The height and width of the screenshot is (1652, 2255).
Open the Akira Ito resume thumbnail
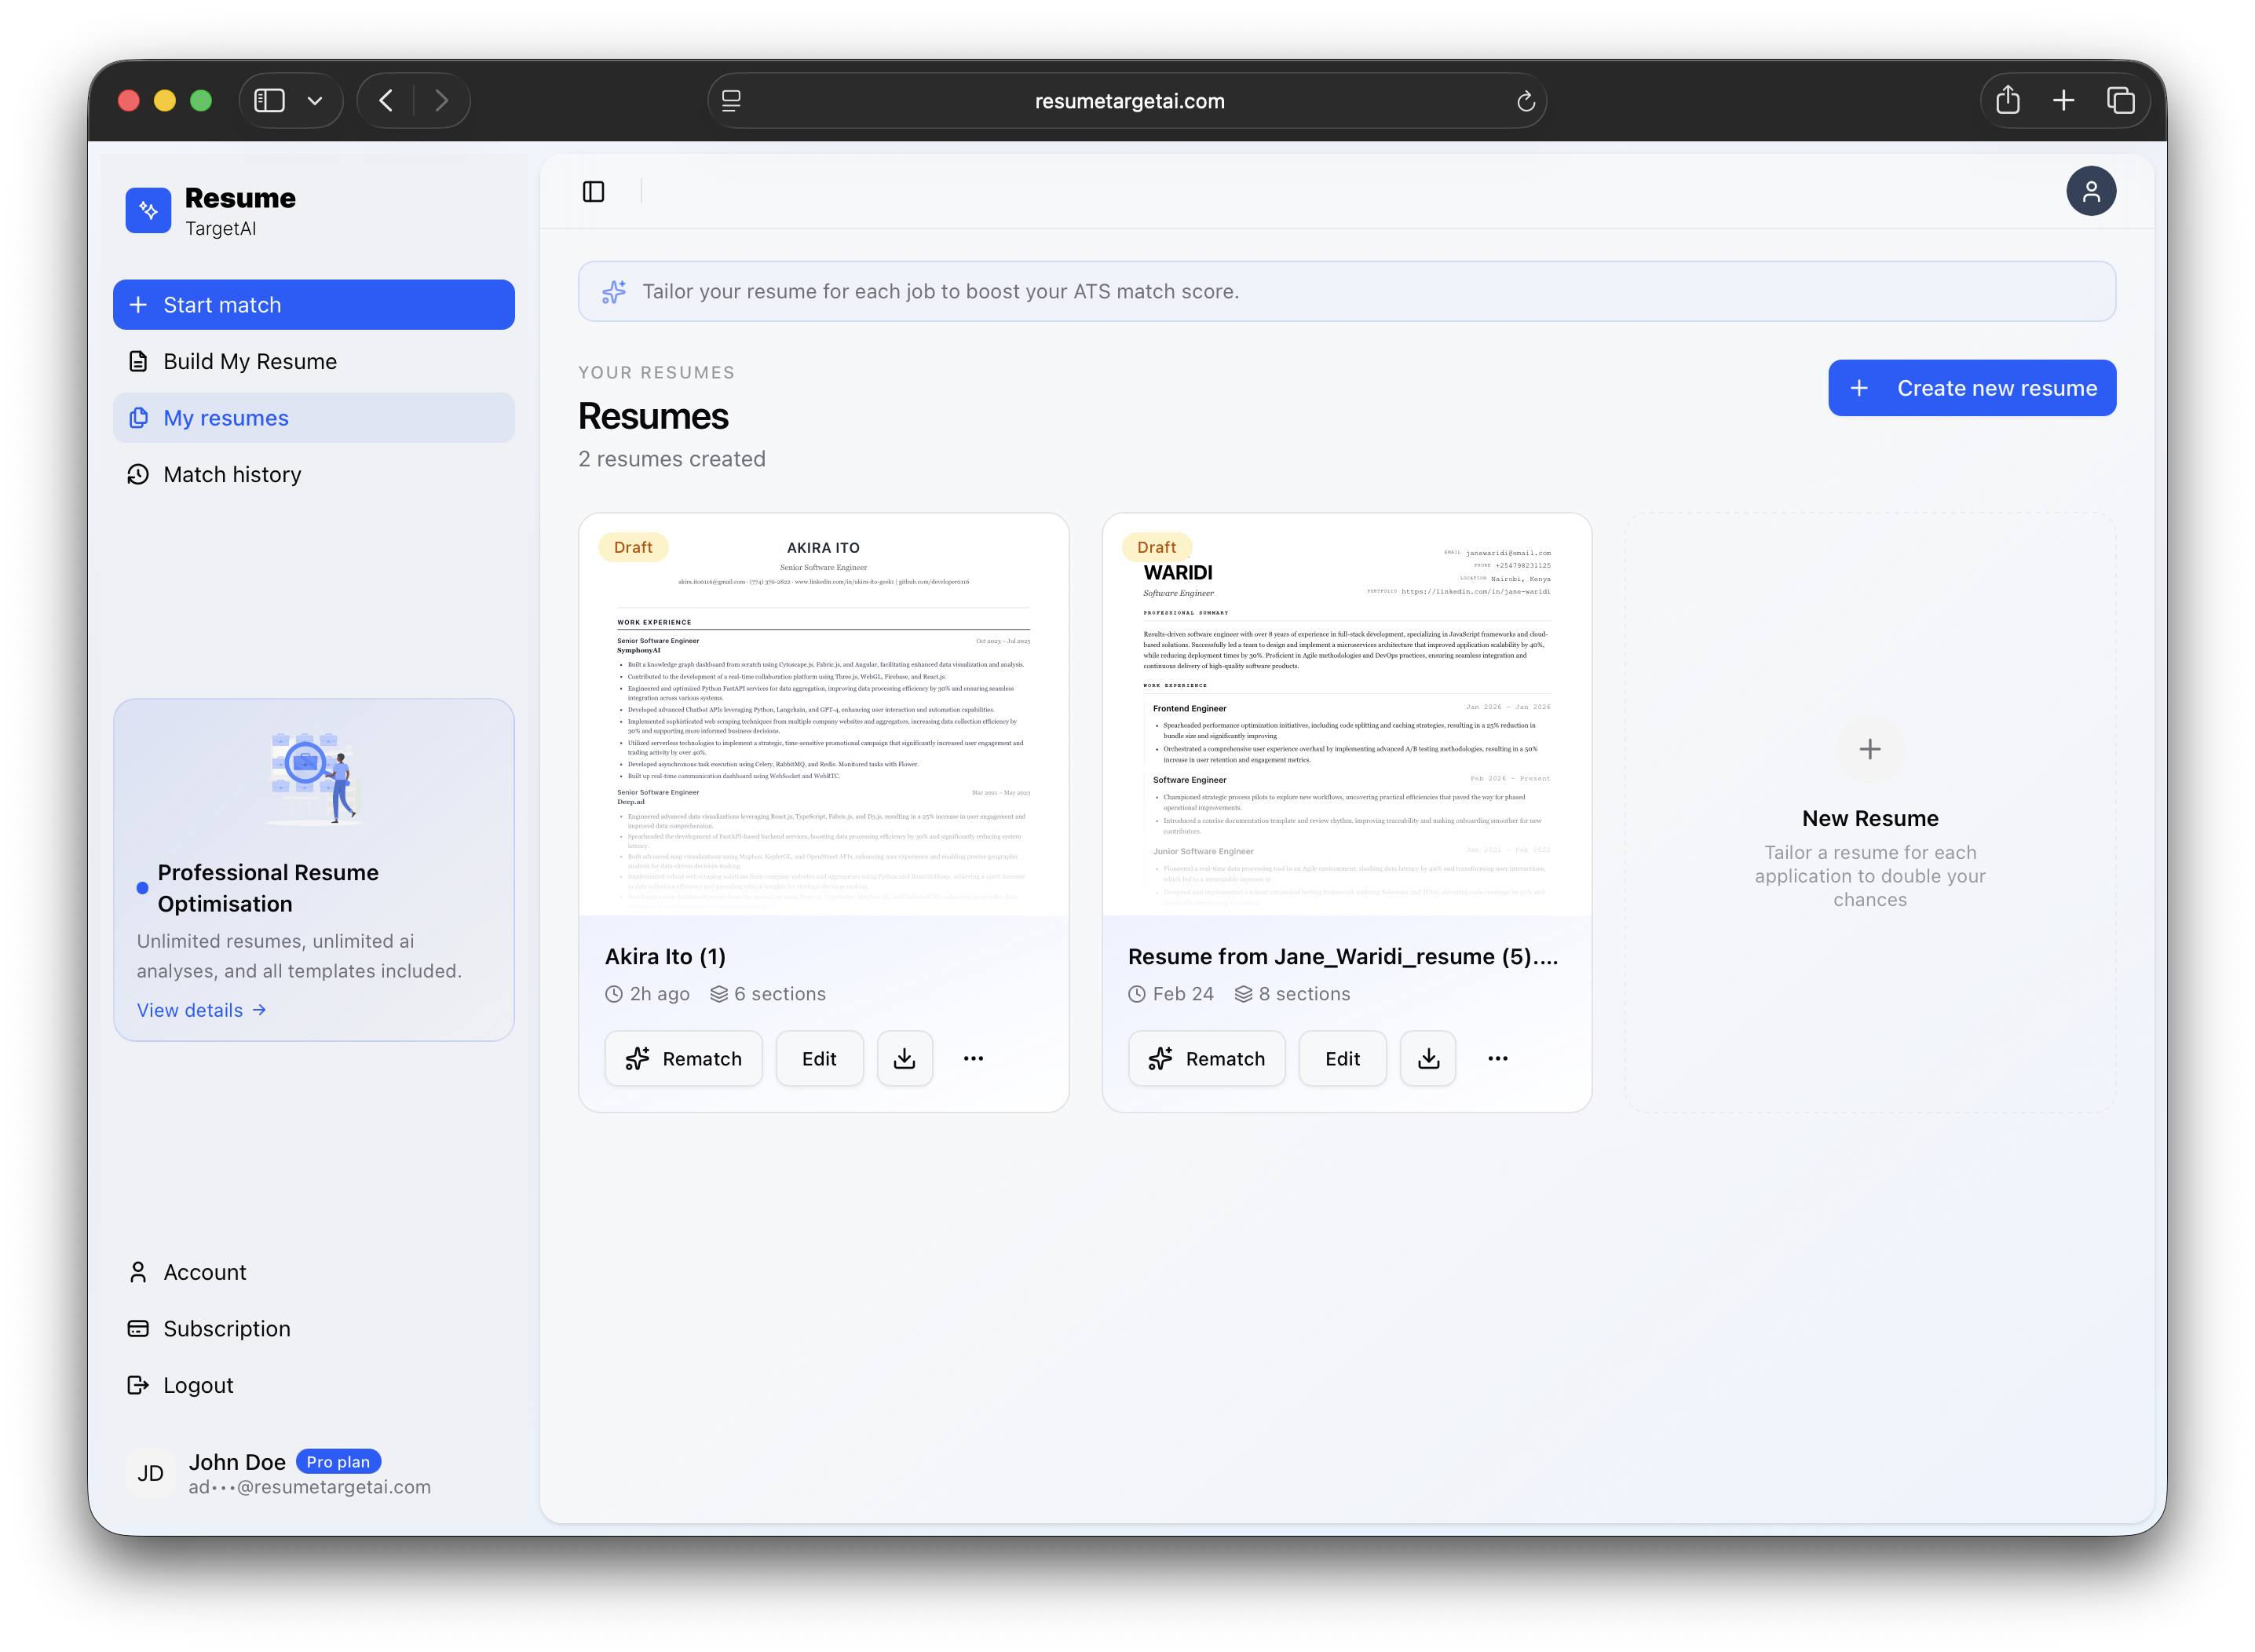[x=823, y=715]
